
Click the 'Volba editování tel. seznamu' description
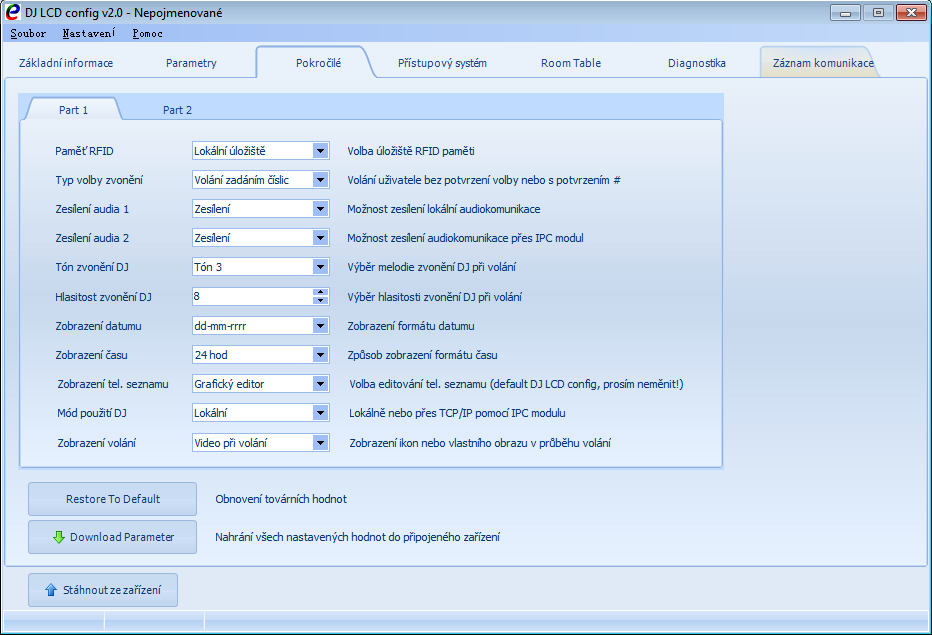click(517, 384)
